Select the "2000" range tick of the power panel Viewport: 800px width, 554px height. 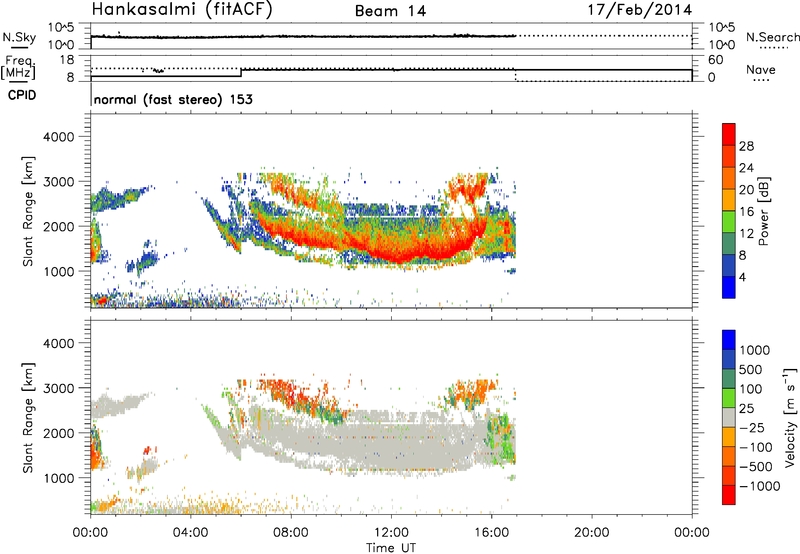59,226
